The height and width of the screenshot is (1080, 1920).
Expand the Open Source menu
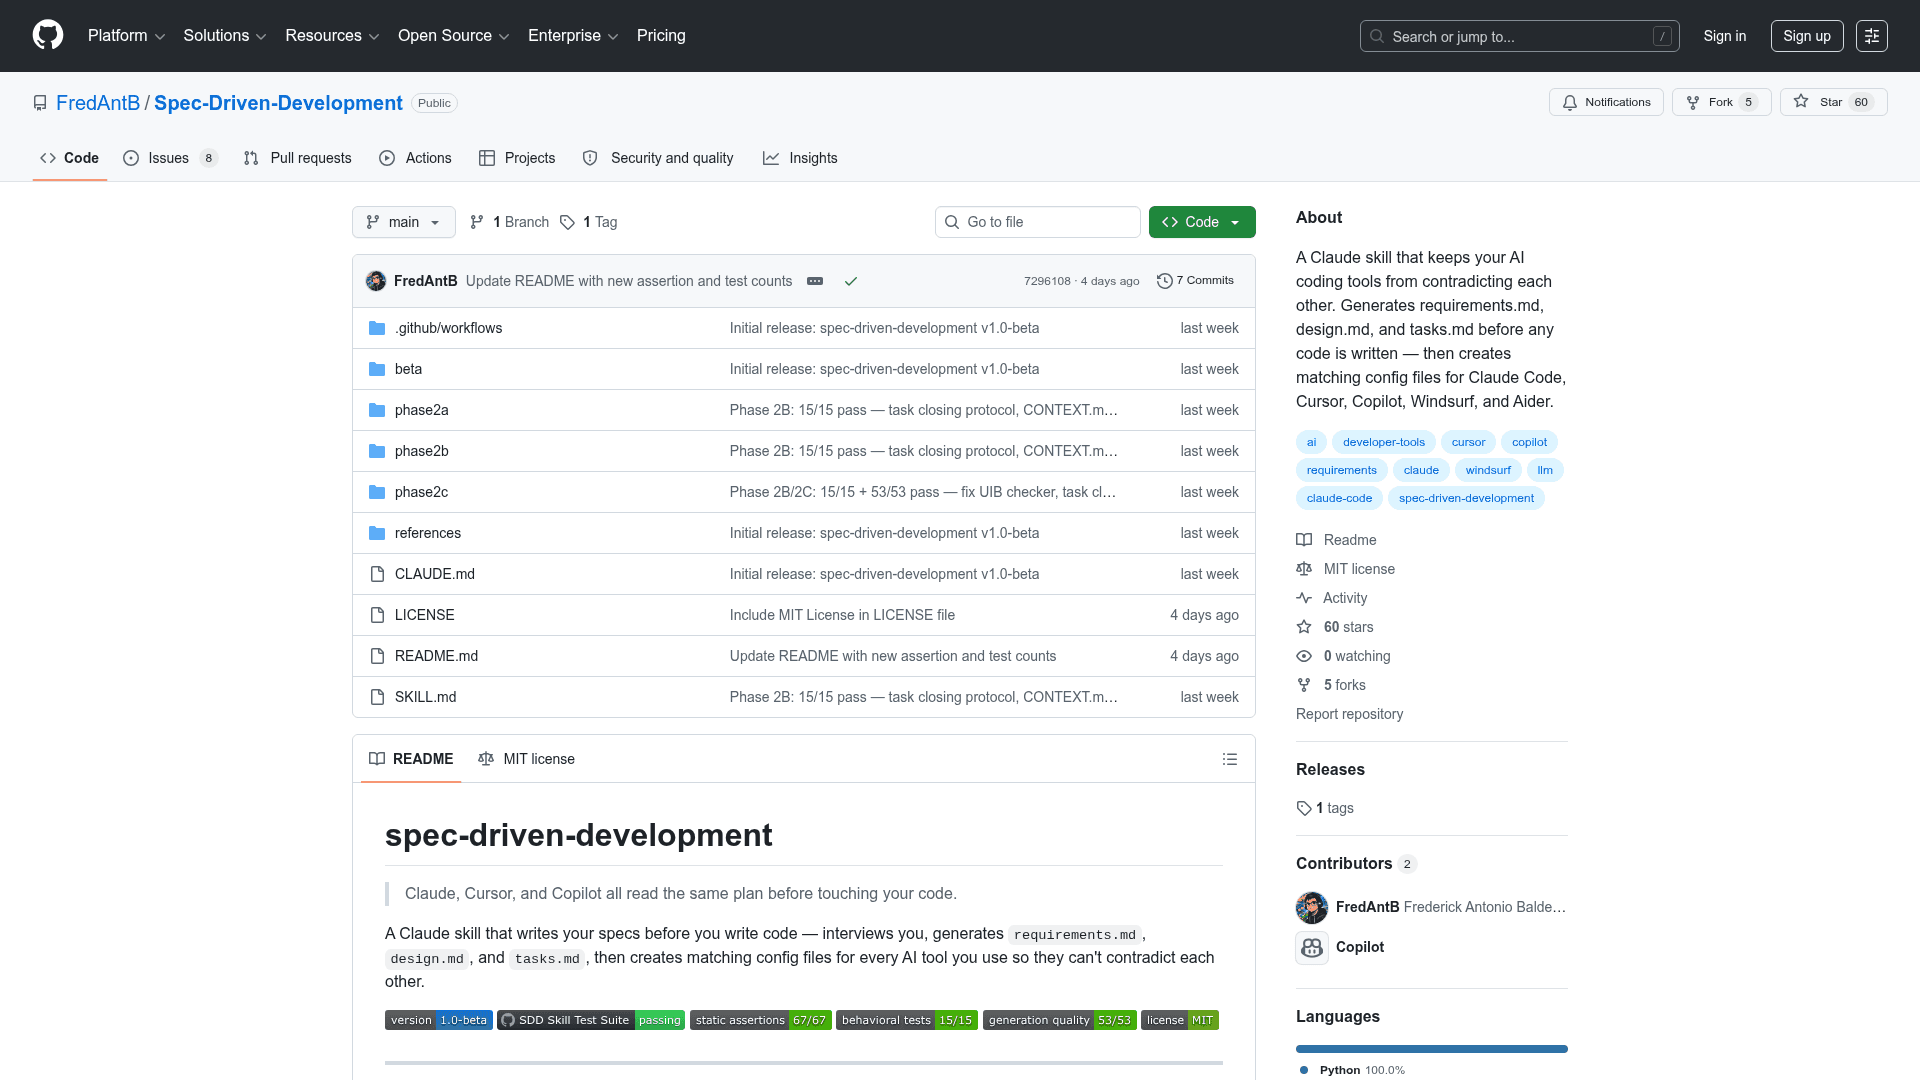tap(453, 36)
